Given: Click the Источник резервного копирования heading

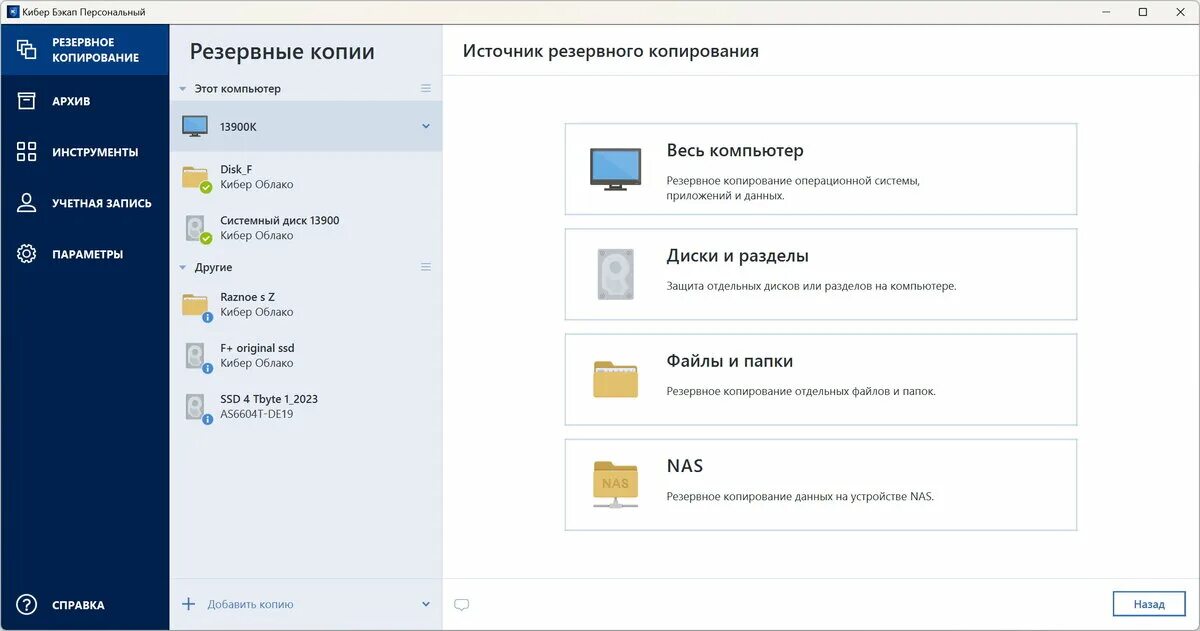Looking at the screenshot, I should pyautogui.click(x=610, y=51).
